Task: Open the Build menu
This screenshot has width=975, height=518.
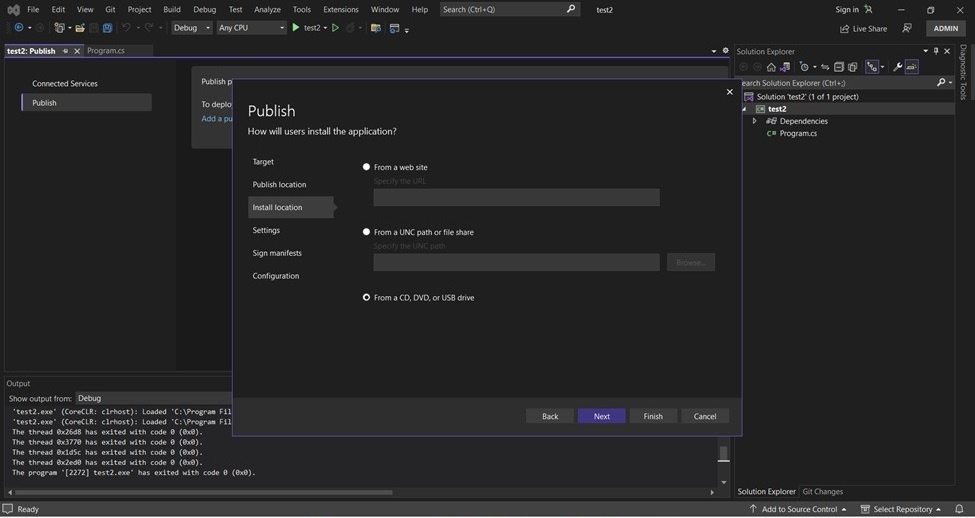Action: tap(172, 9)
